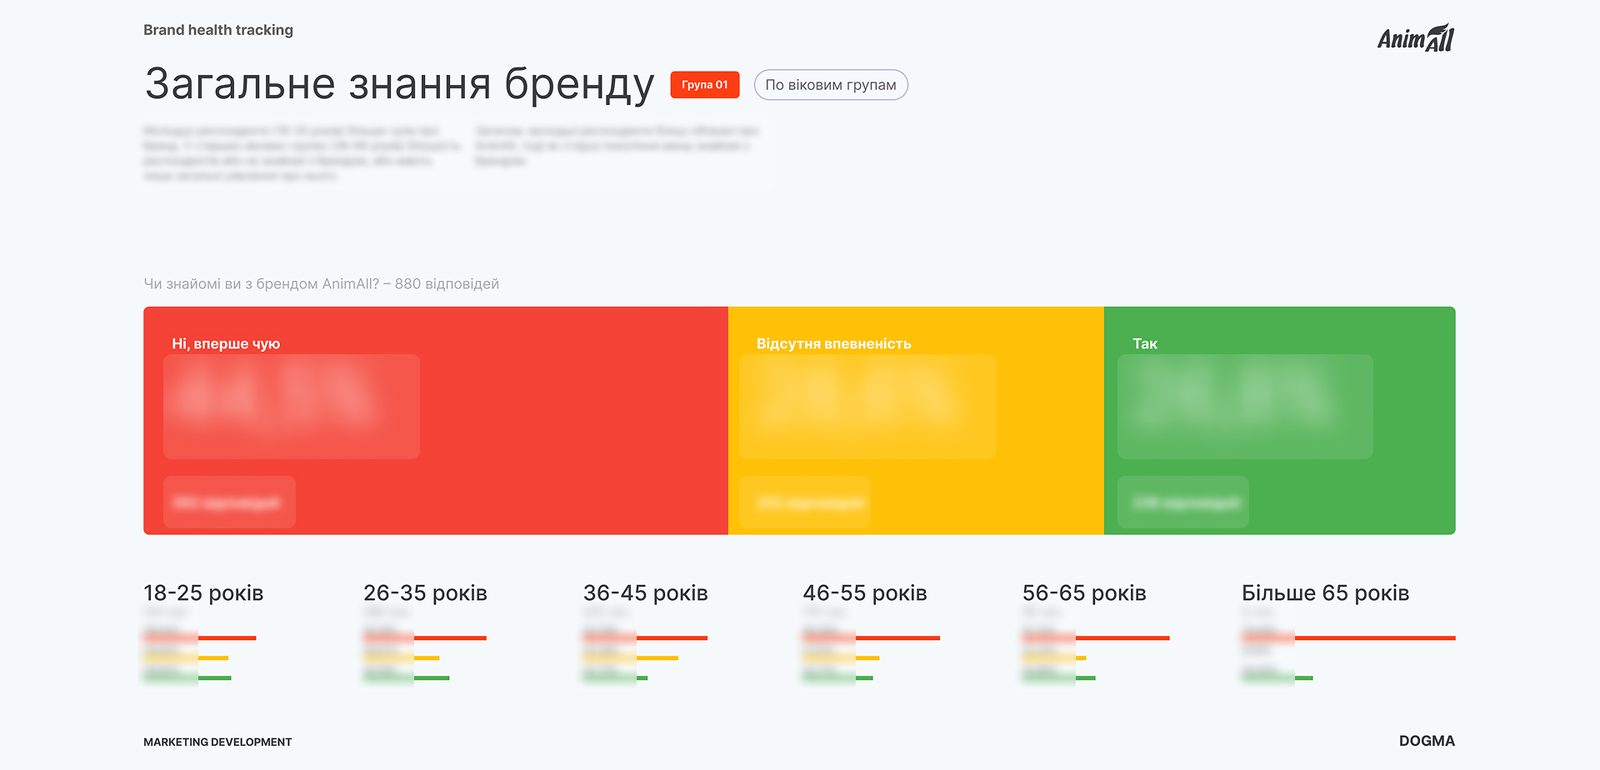Image resolution: width=1600 pixels, height=770 pixels.
Task: Click the red 'Ні, вперше чую' label
Action: click(226, 343)
